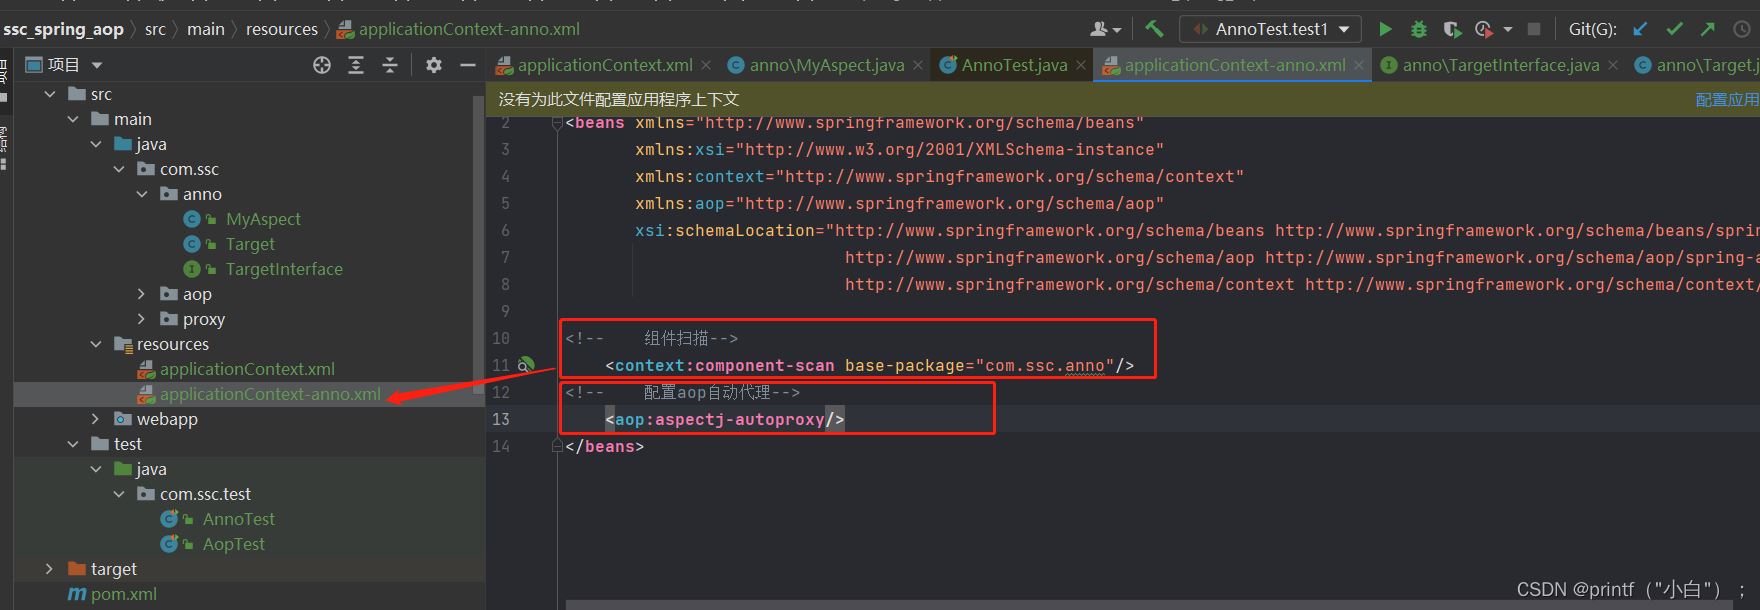Expand the aop package folder

pos(142,294)
